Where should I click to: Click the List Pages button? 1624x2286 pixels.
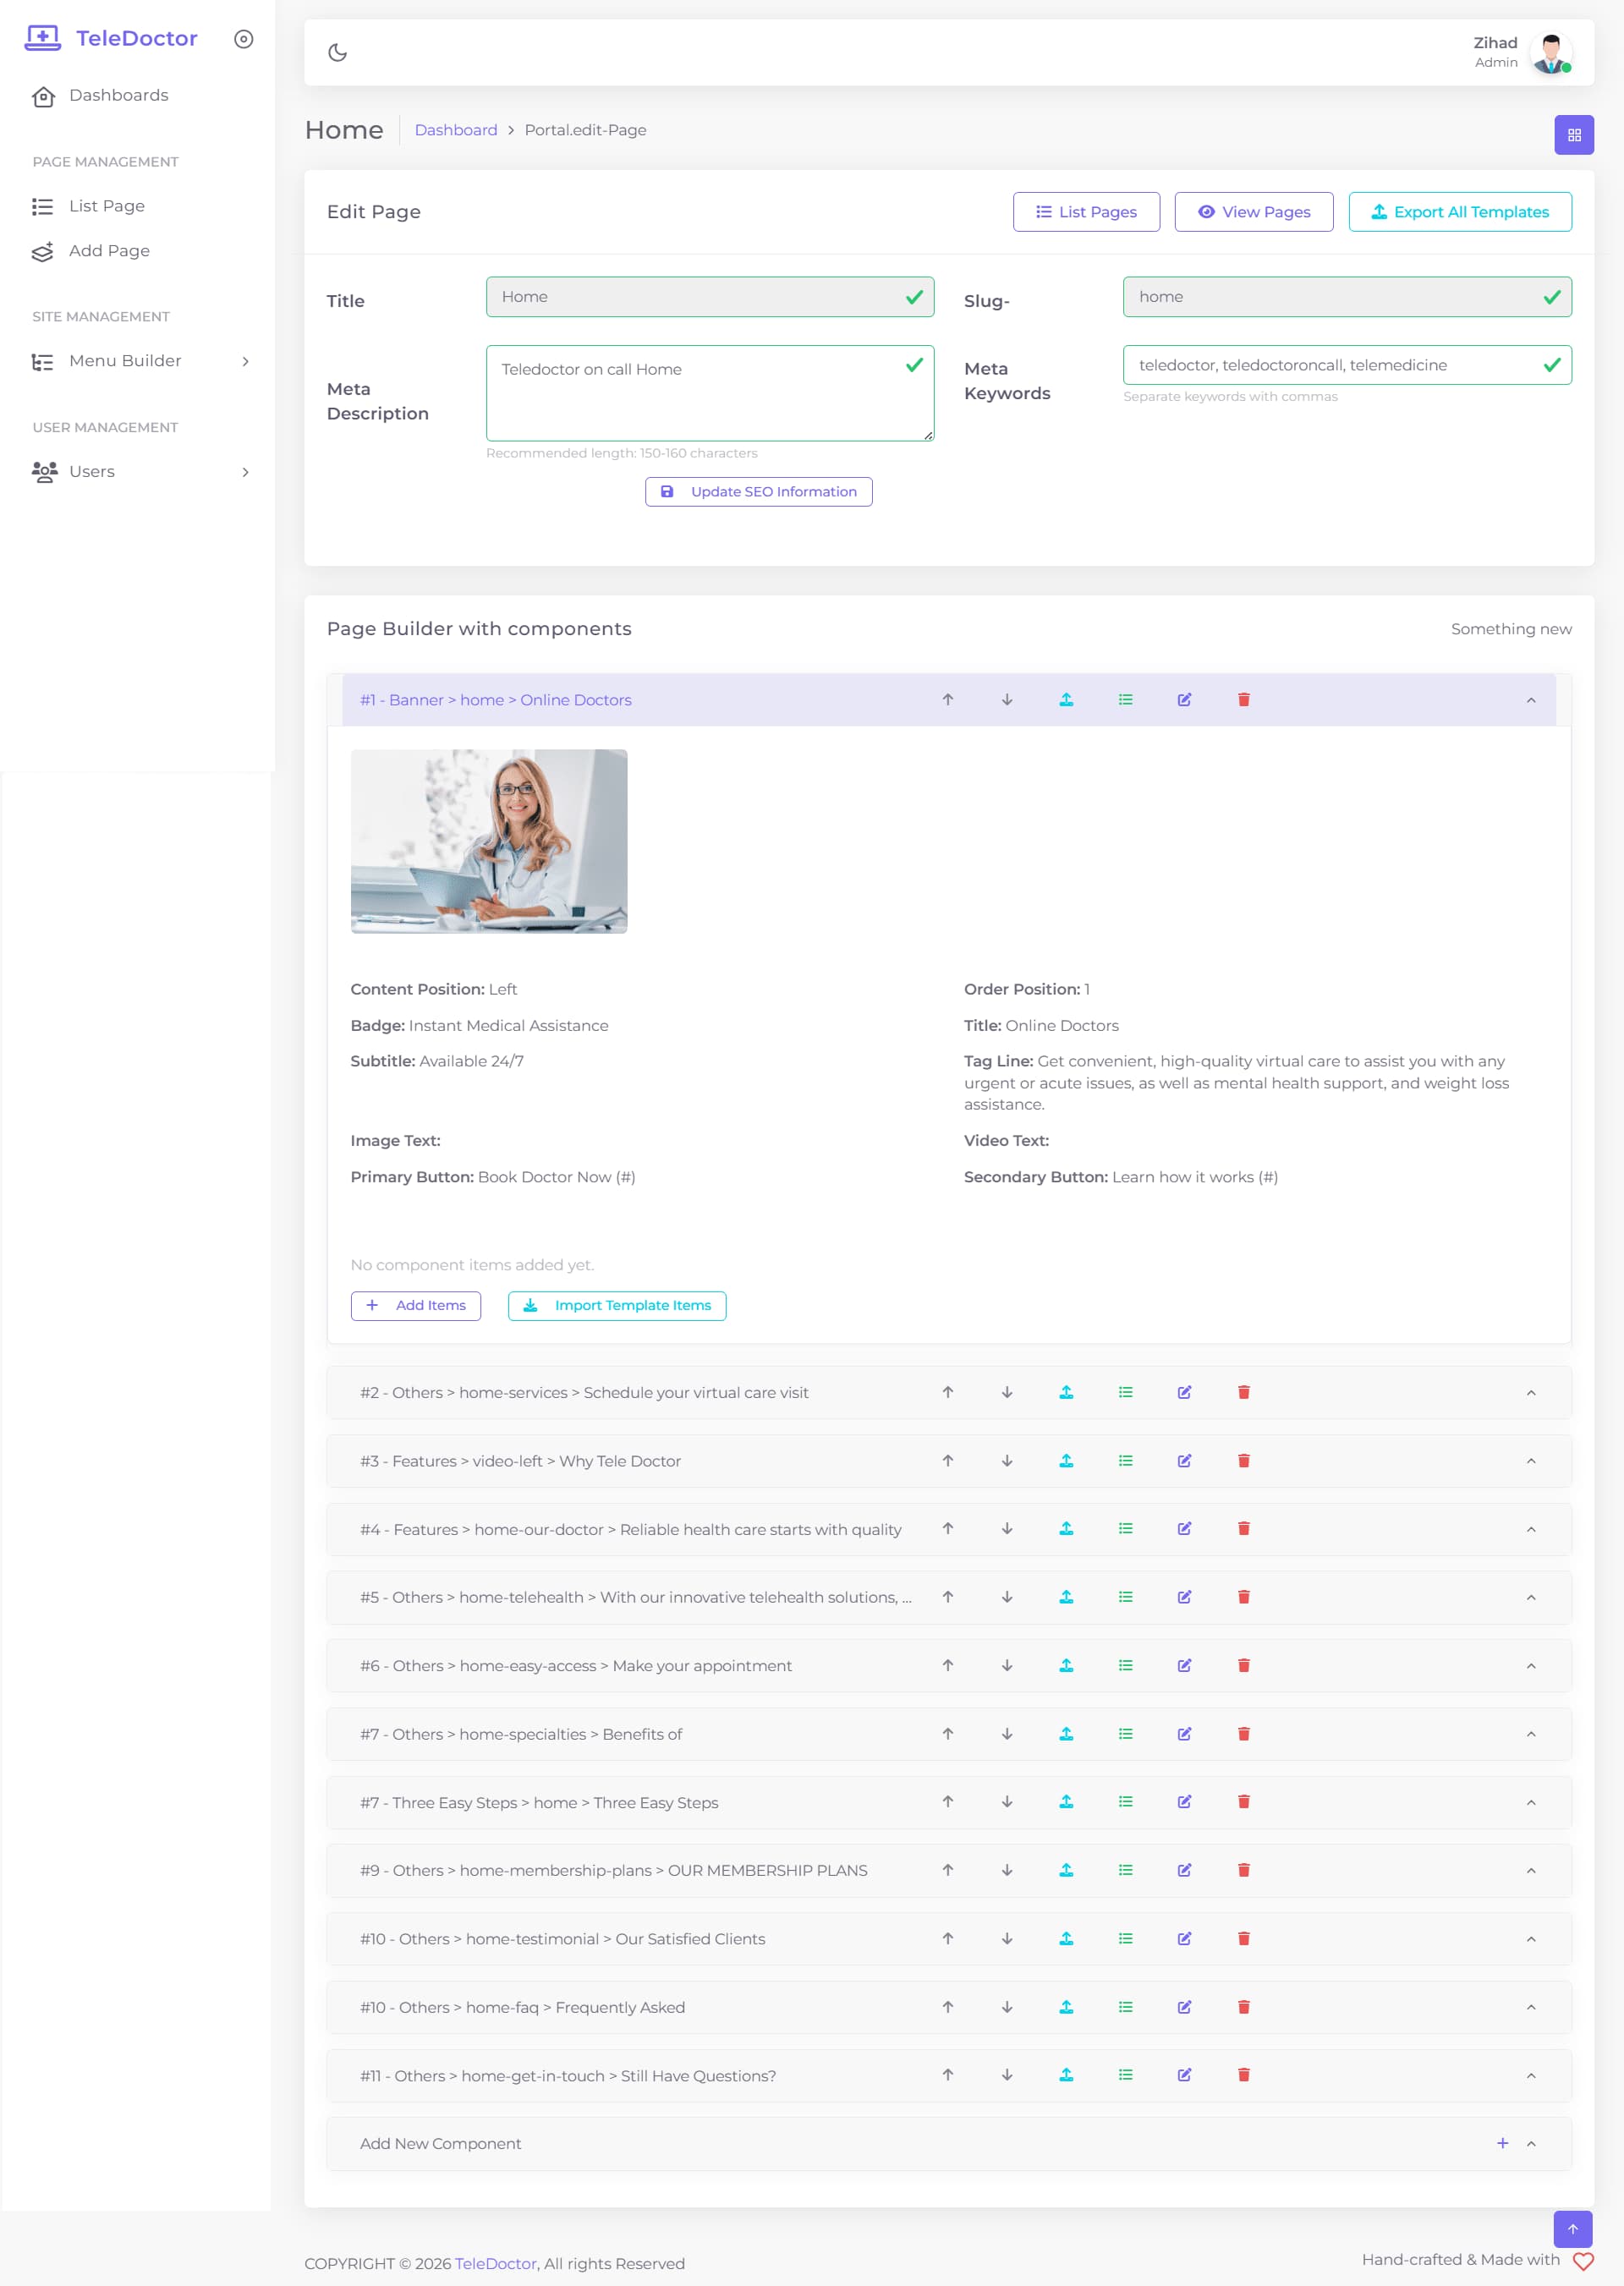[x=1086, y=212]
